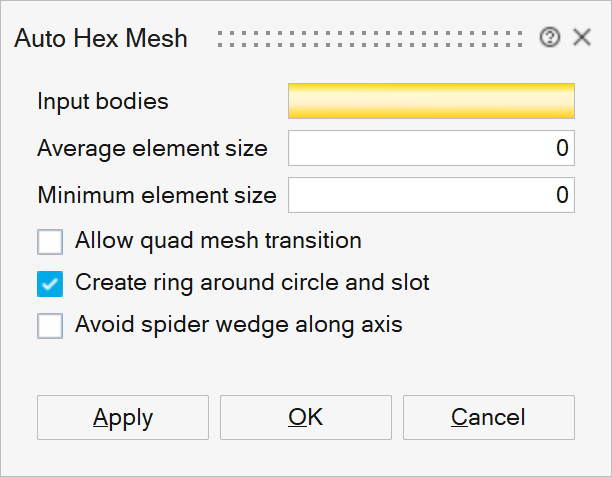The height and width of the screenshot is (477, 612).
Task: Click the dotted drag handle in title bar
Action: (x=370, y=39)
